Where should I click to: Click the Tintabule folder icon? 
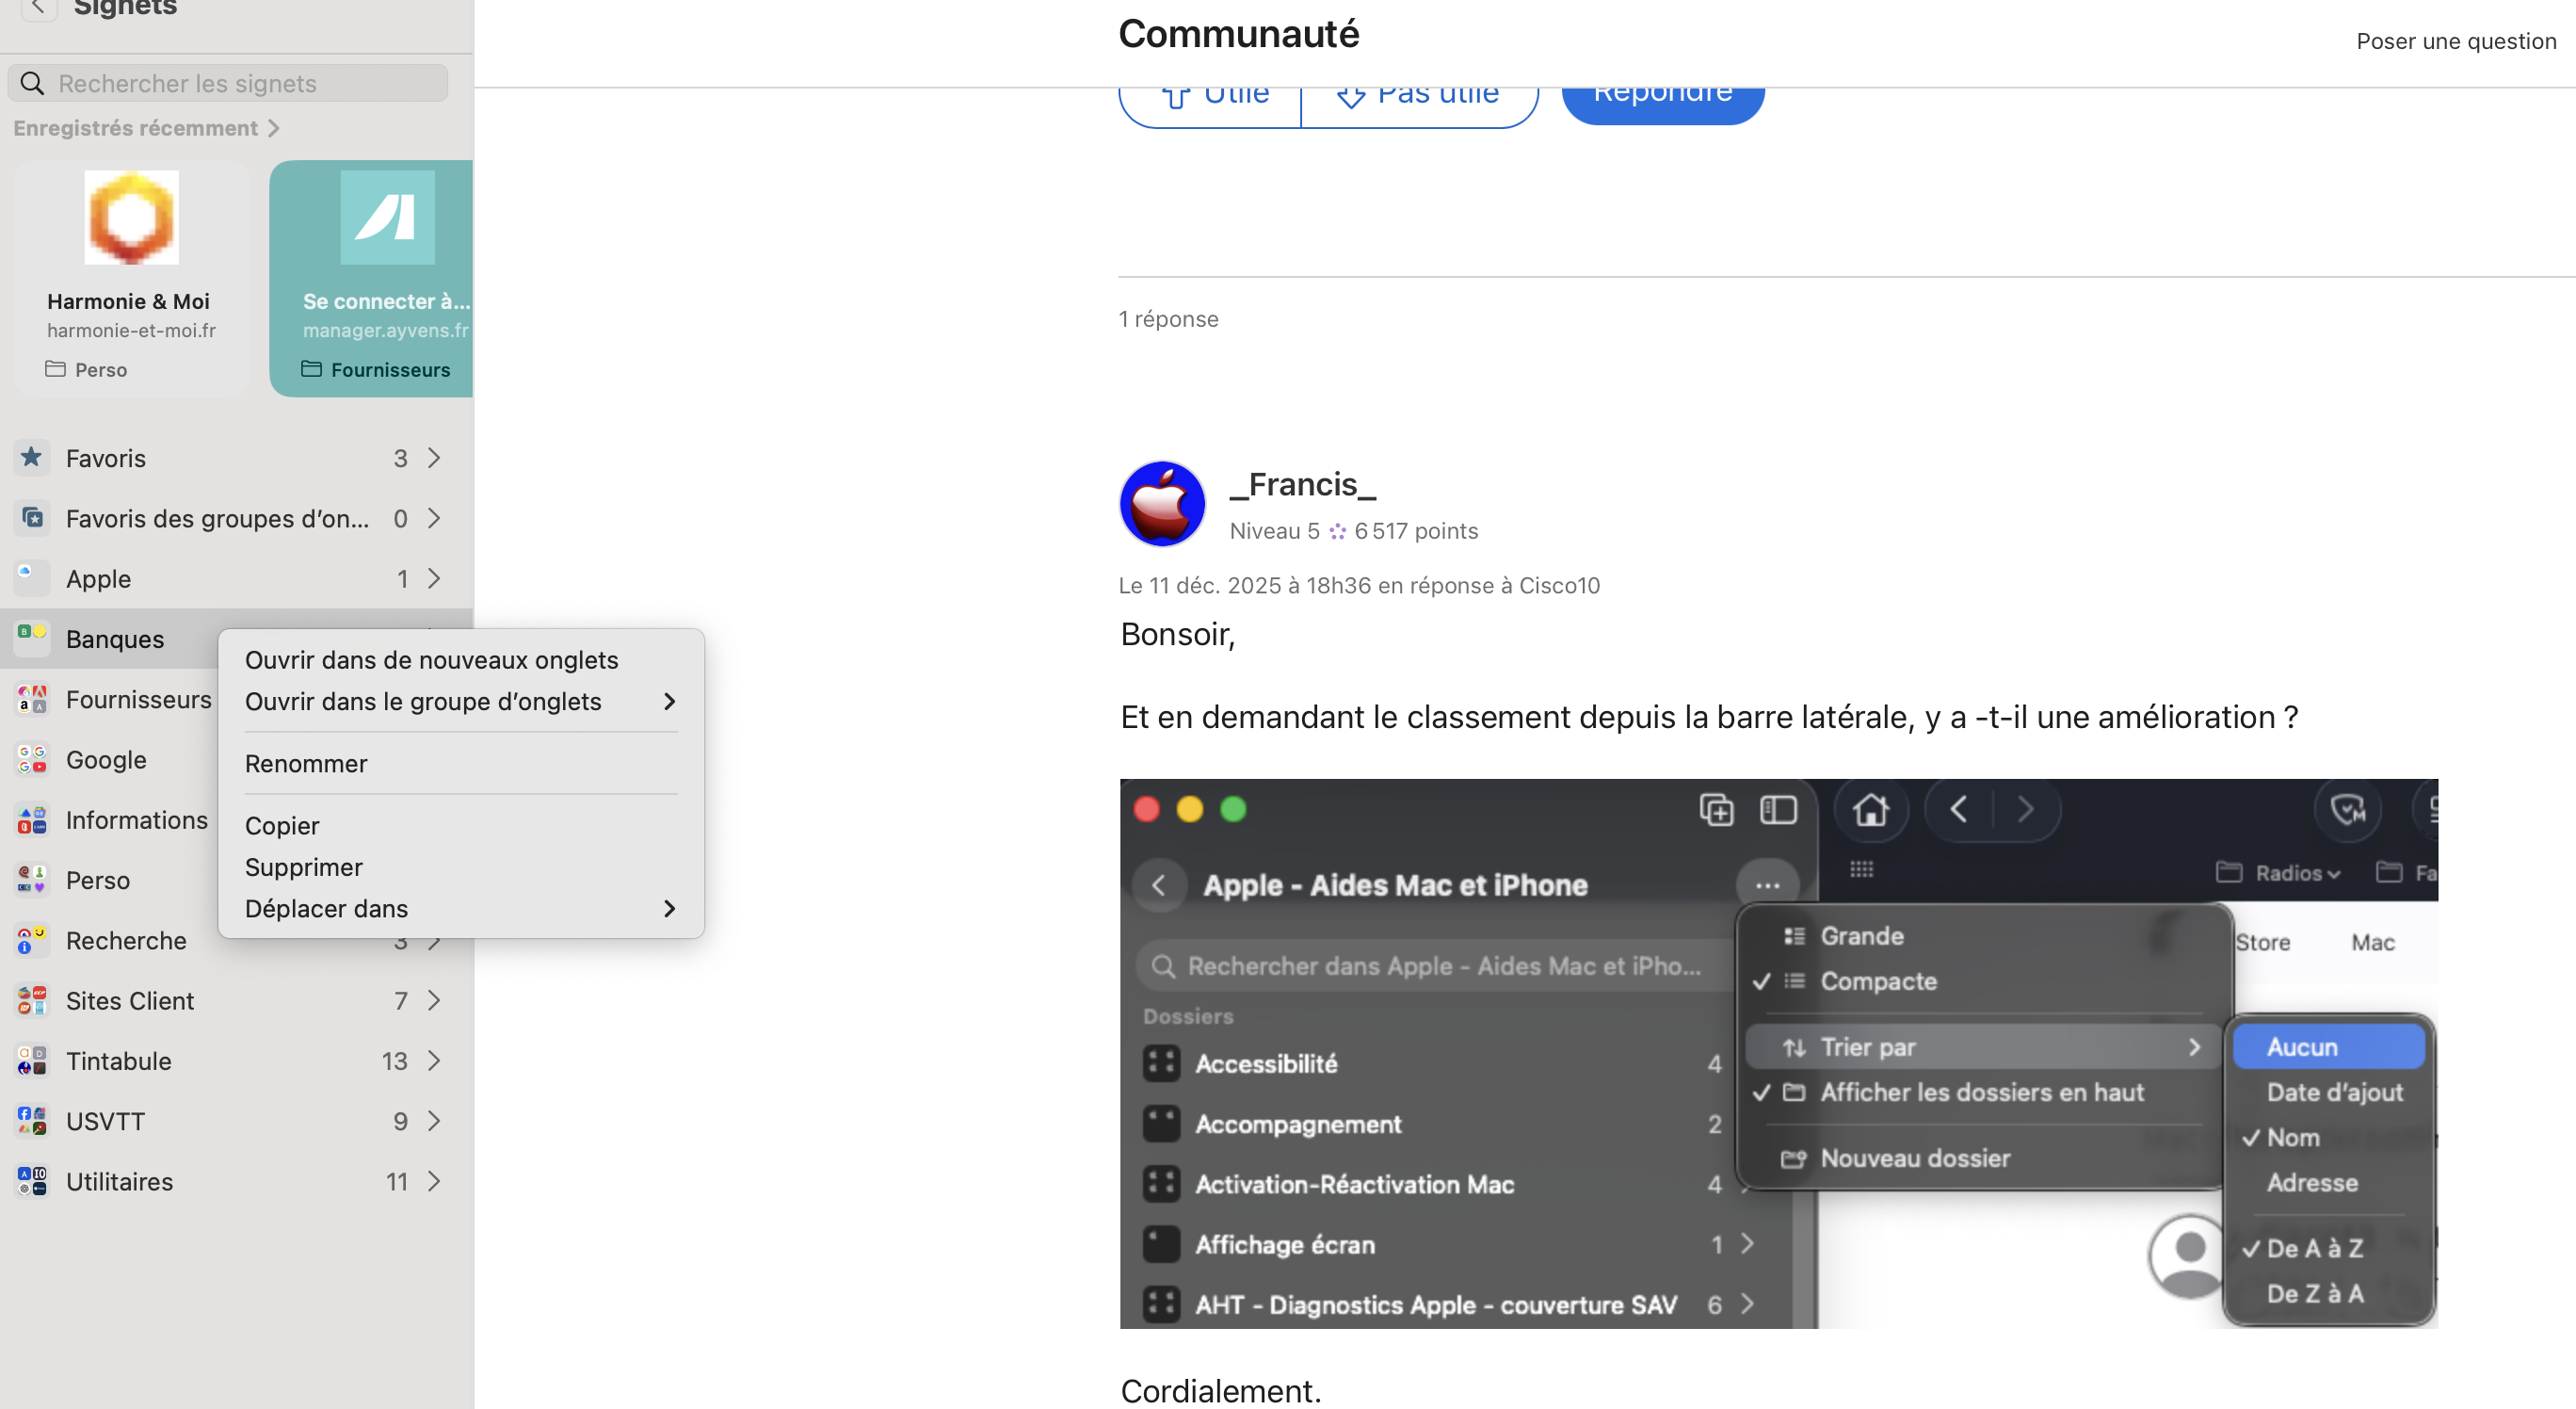32,1061
